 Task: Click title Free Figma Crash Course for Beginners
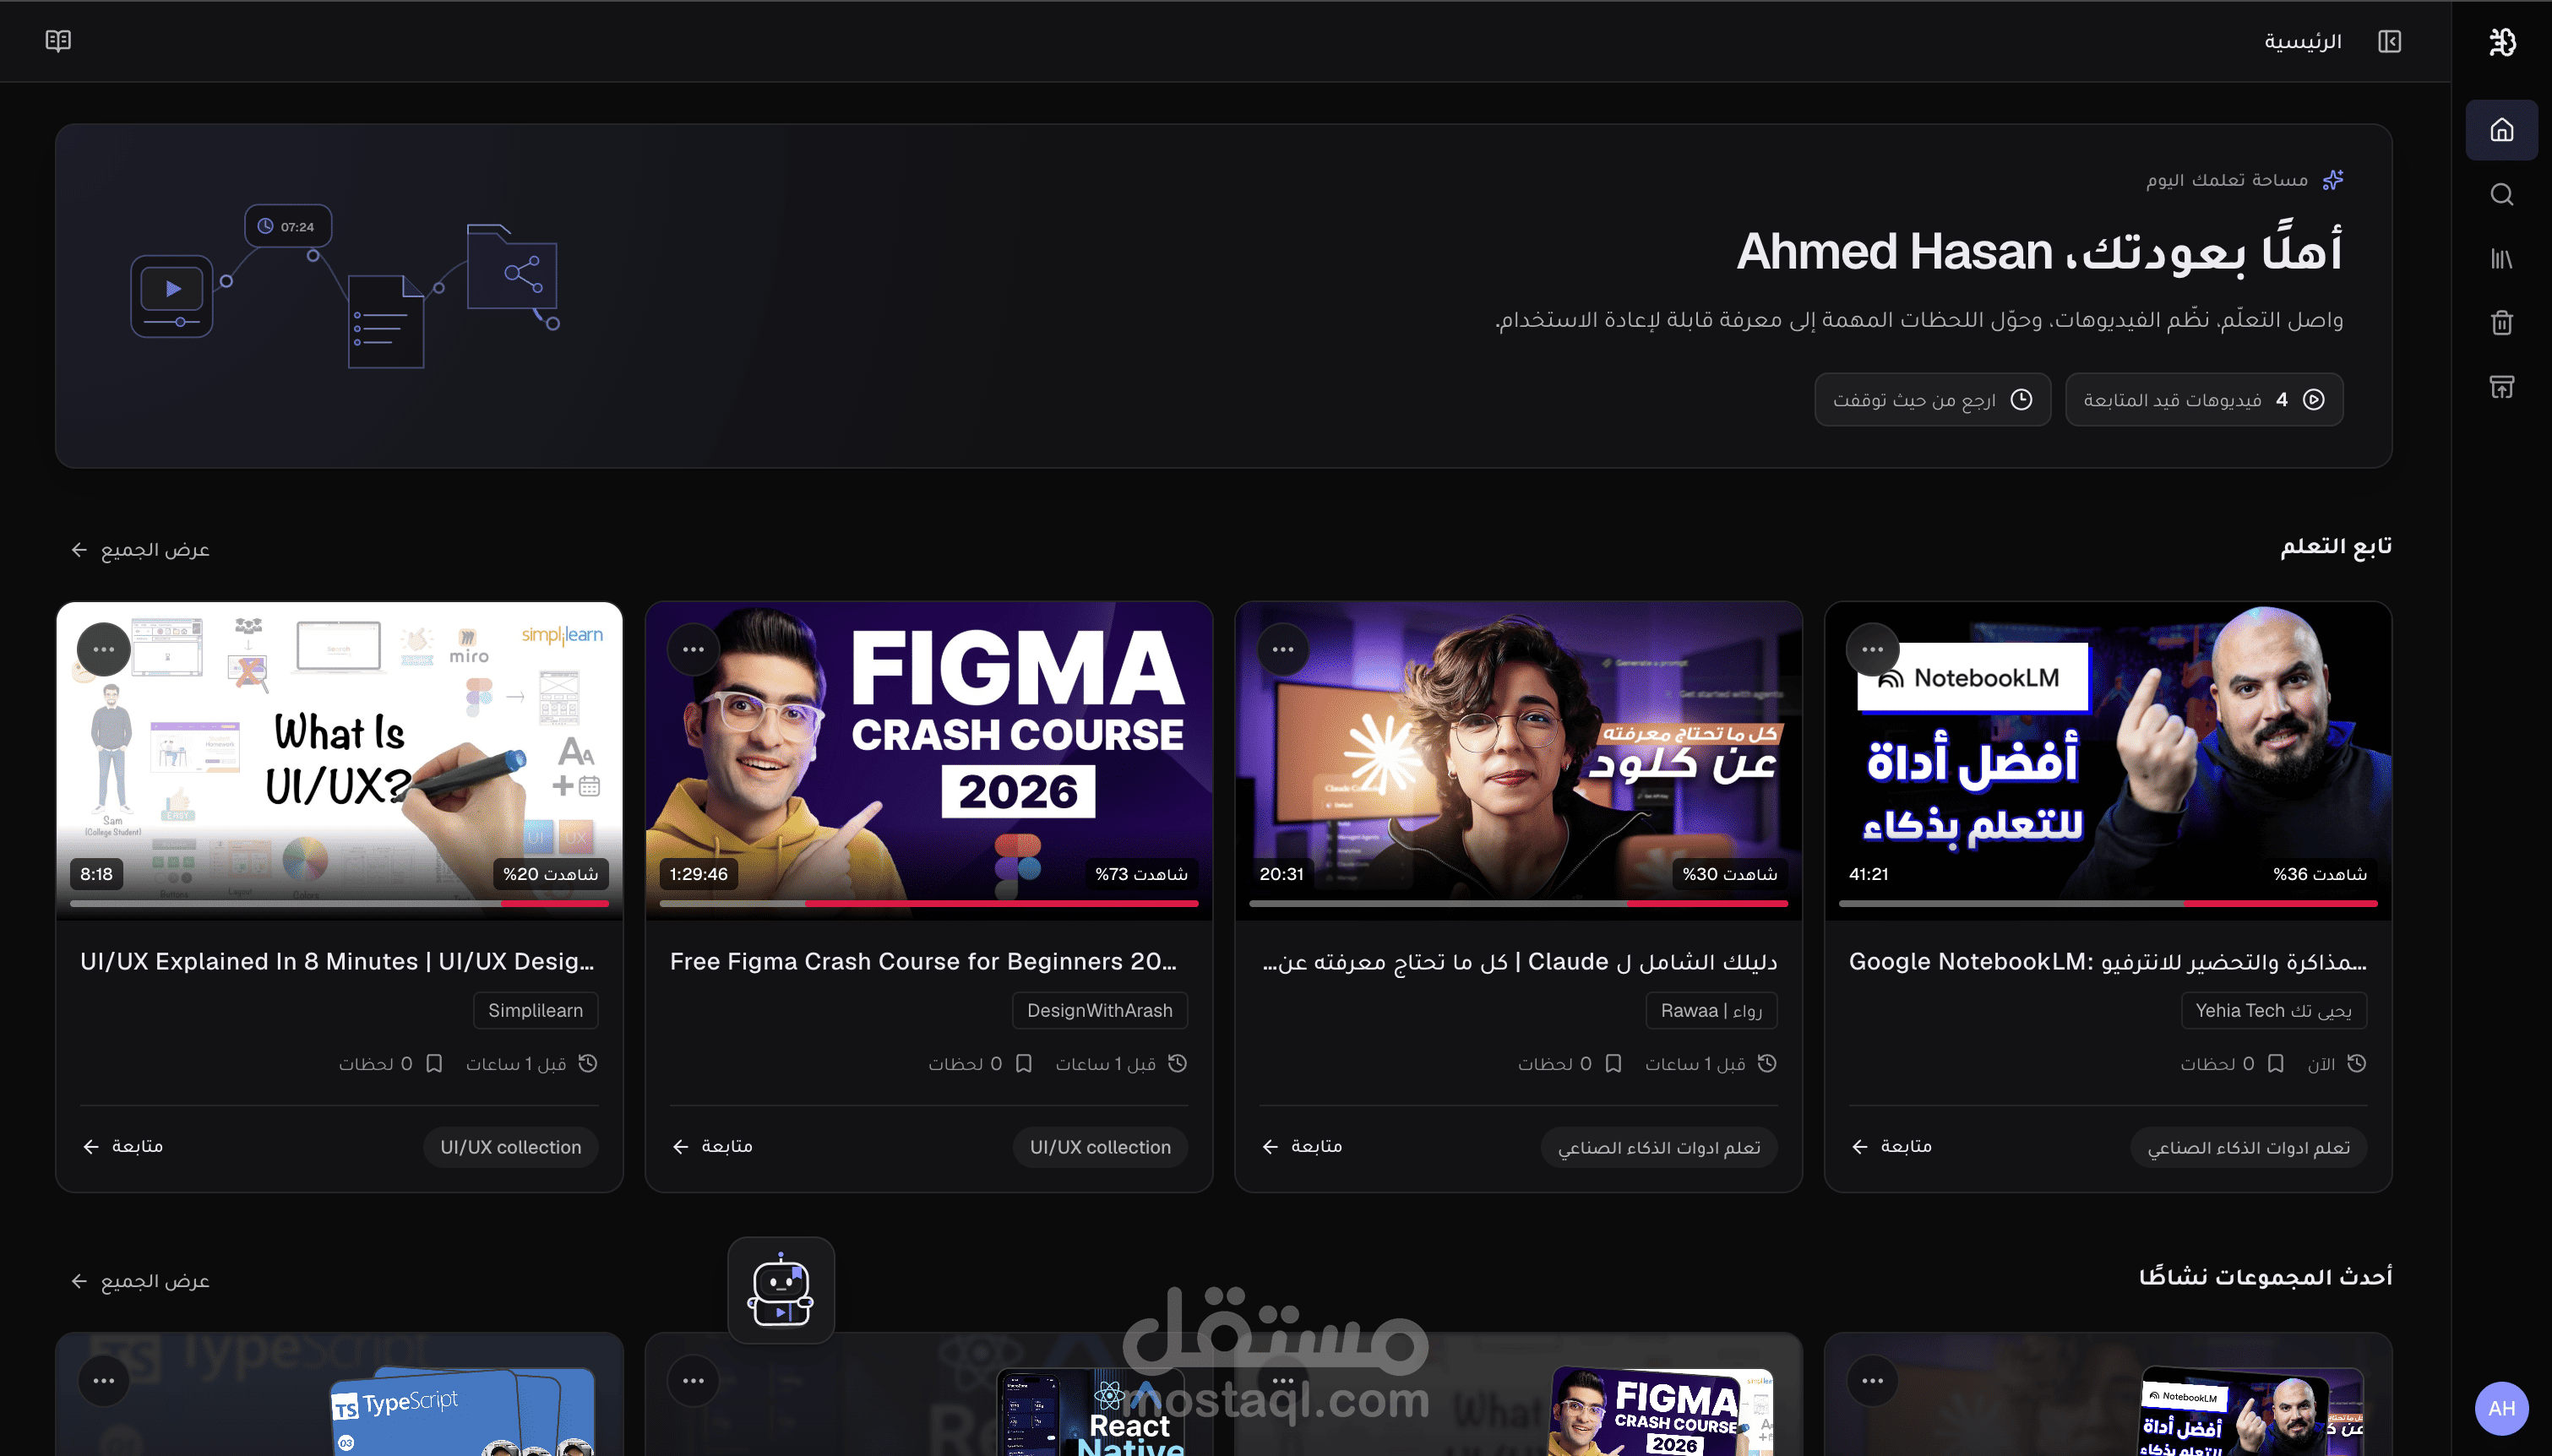(923, 962)
